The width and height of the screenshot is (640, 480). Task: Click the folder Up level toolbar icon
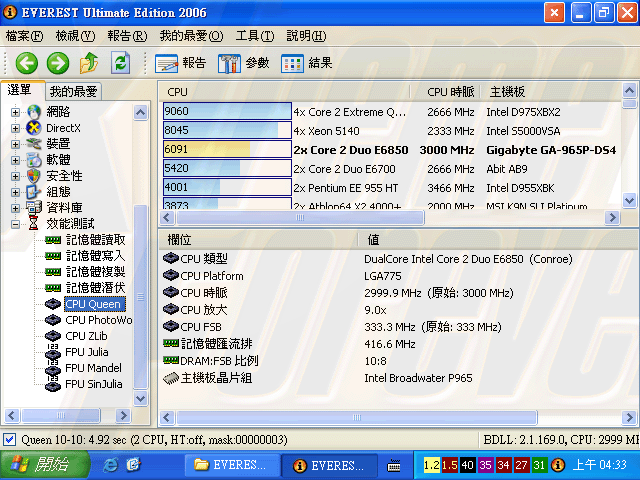(89, 63)
